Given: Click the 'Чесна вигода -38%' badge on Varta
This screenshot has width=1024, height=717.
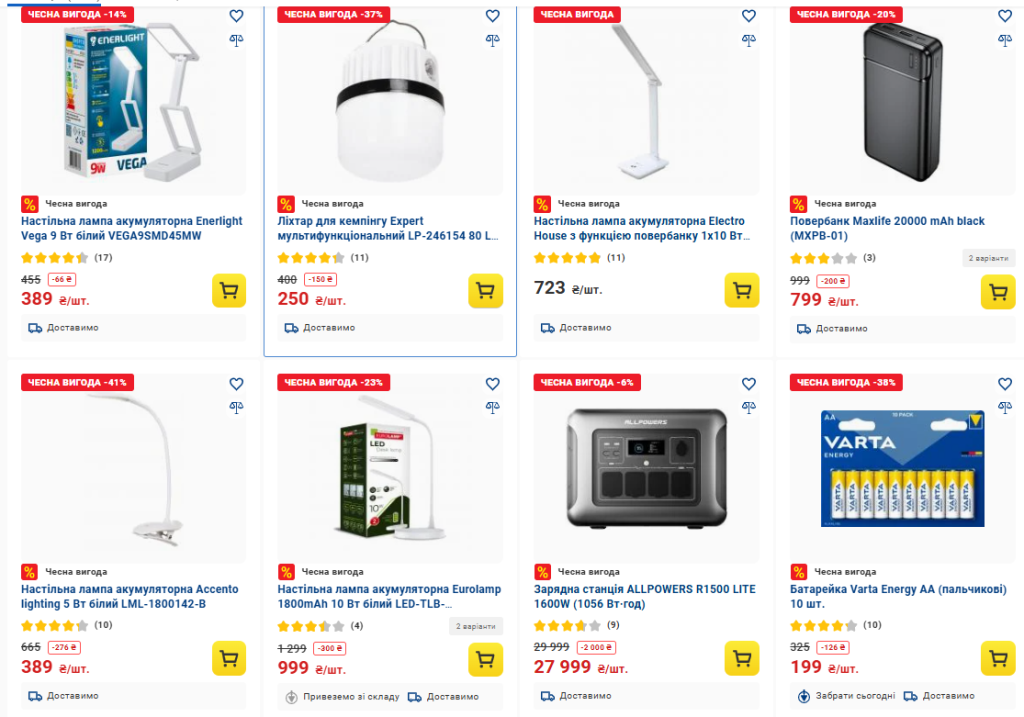Looking at the screenshot, I should [x=847, y=382].
